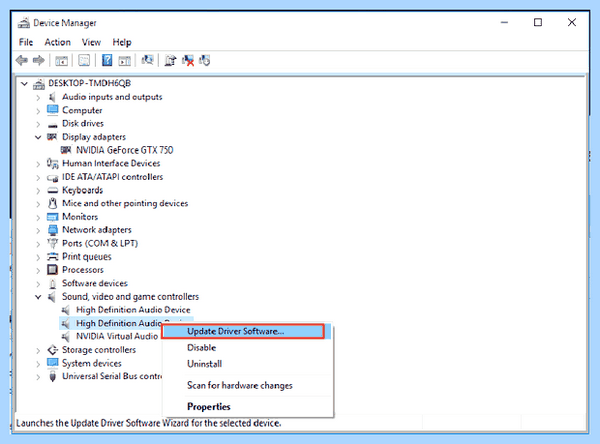Select the first High Definition Audio Device entry
This screenshot has height=444, width=600.
133,310
